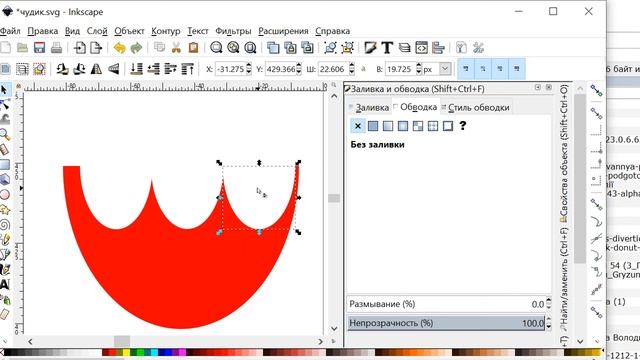Open the Объект menu
The height and width of the screenshot is (360, 640).
[129, 31]
